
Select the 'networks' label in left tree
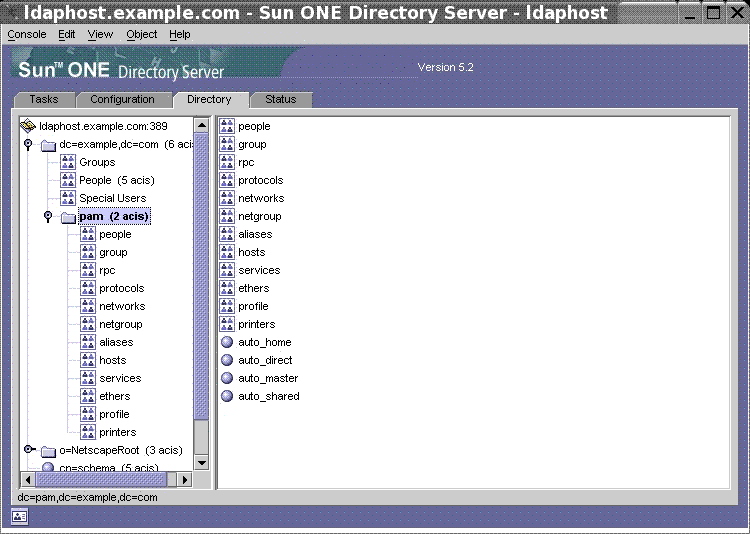122,306
